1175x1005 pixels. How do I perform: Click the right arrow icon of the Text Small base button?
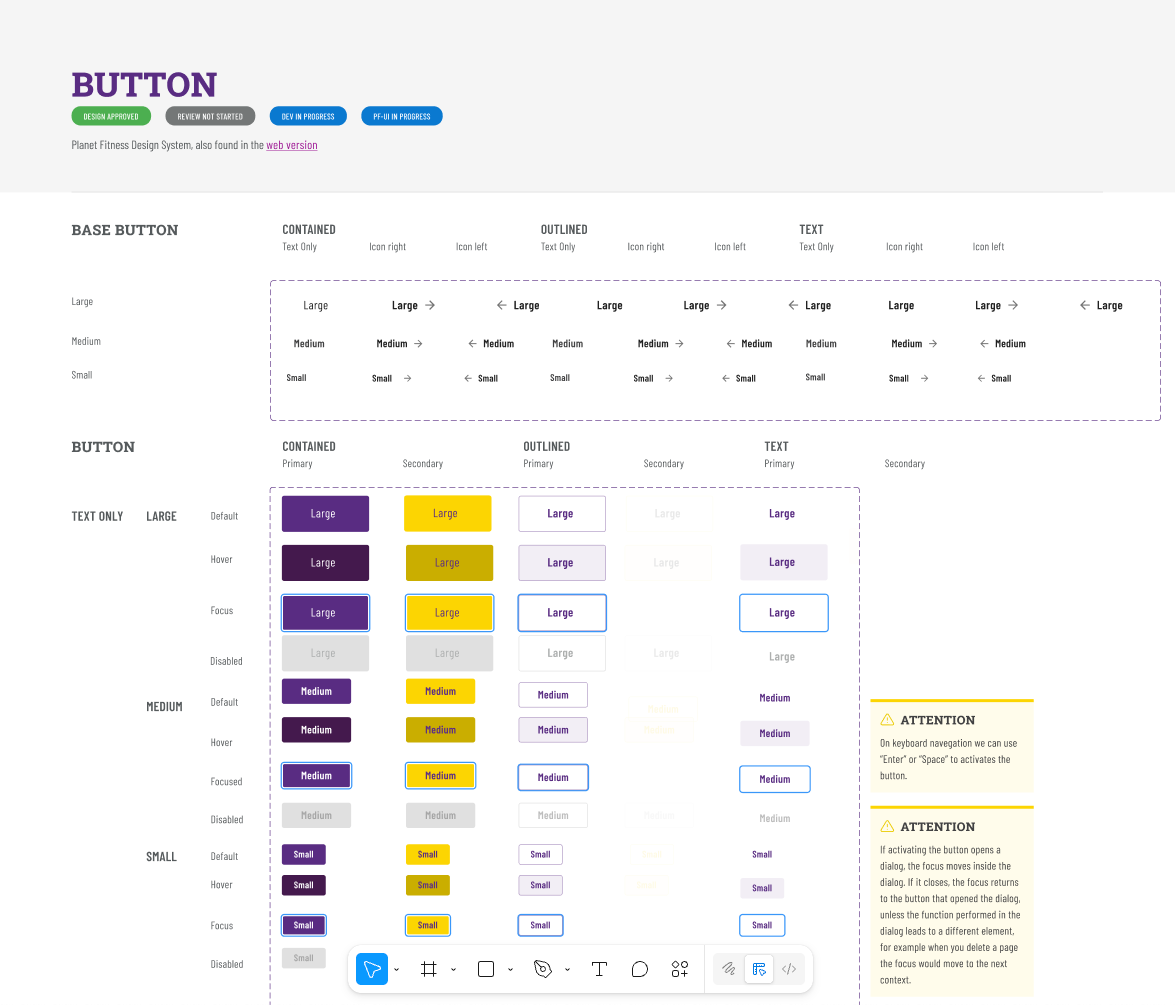925,378
